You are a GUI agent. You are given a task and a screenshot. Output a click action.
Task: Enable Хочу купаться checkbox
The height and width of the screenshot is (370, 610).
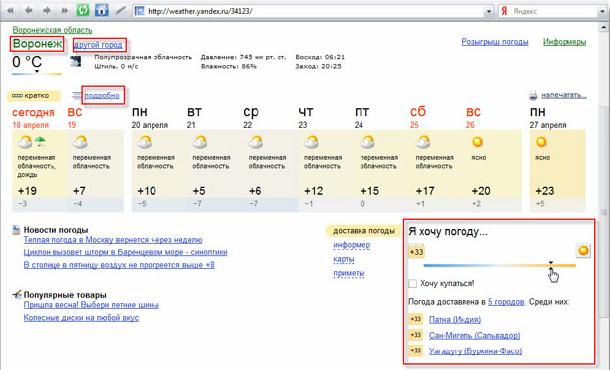(x=412, y=284)
